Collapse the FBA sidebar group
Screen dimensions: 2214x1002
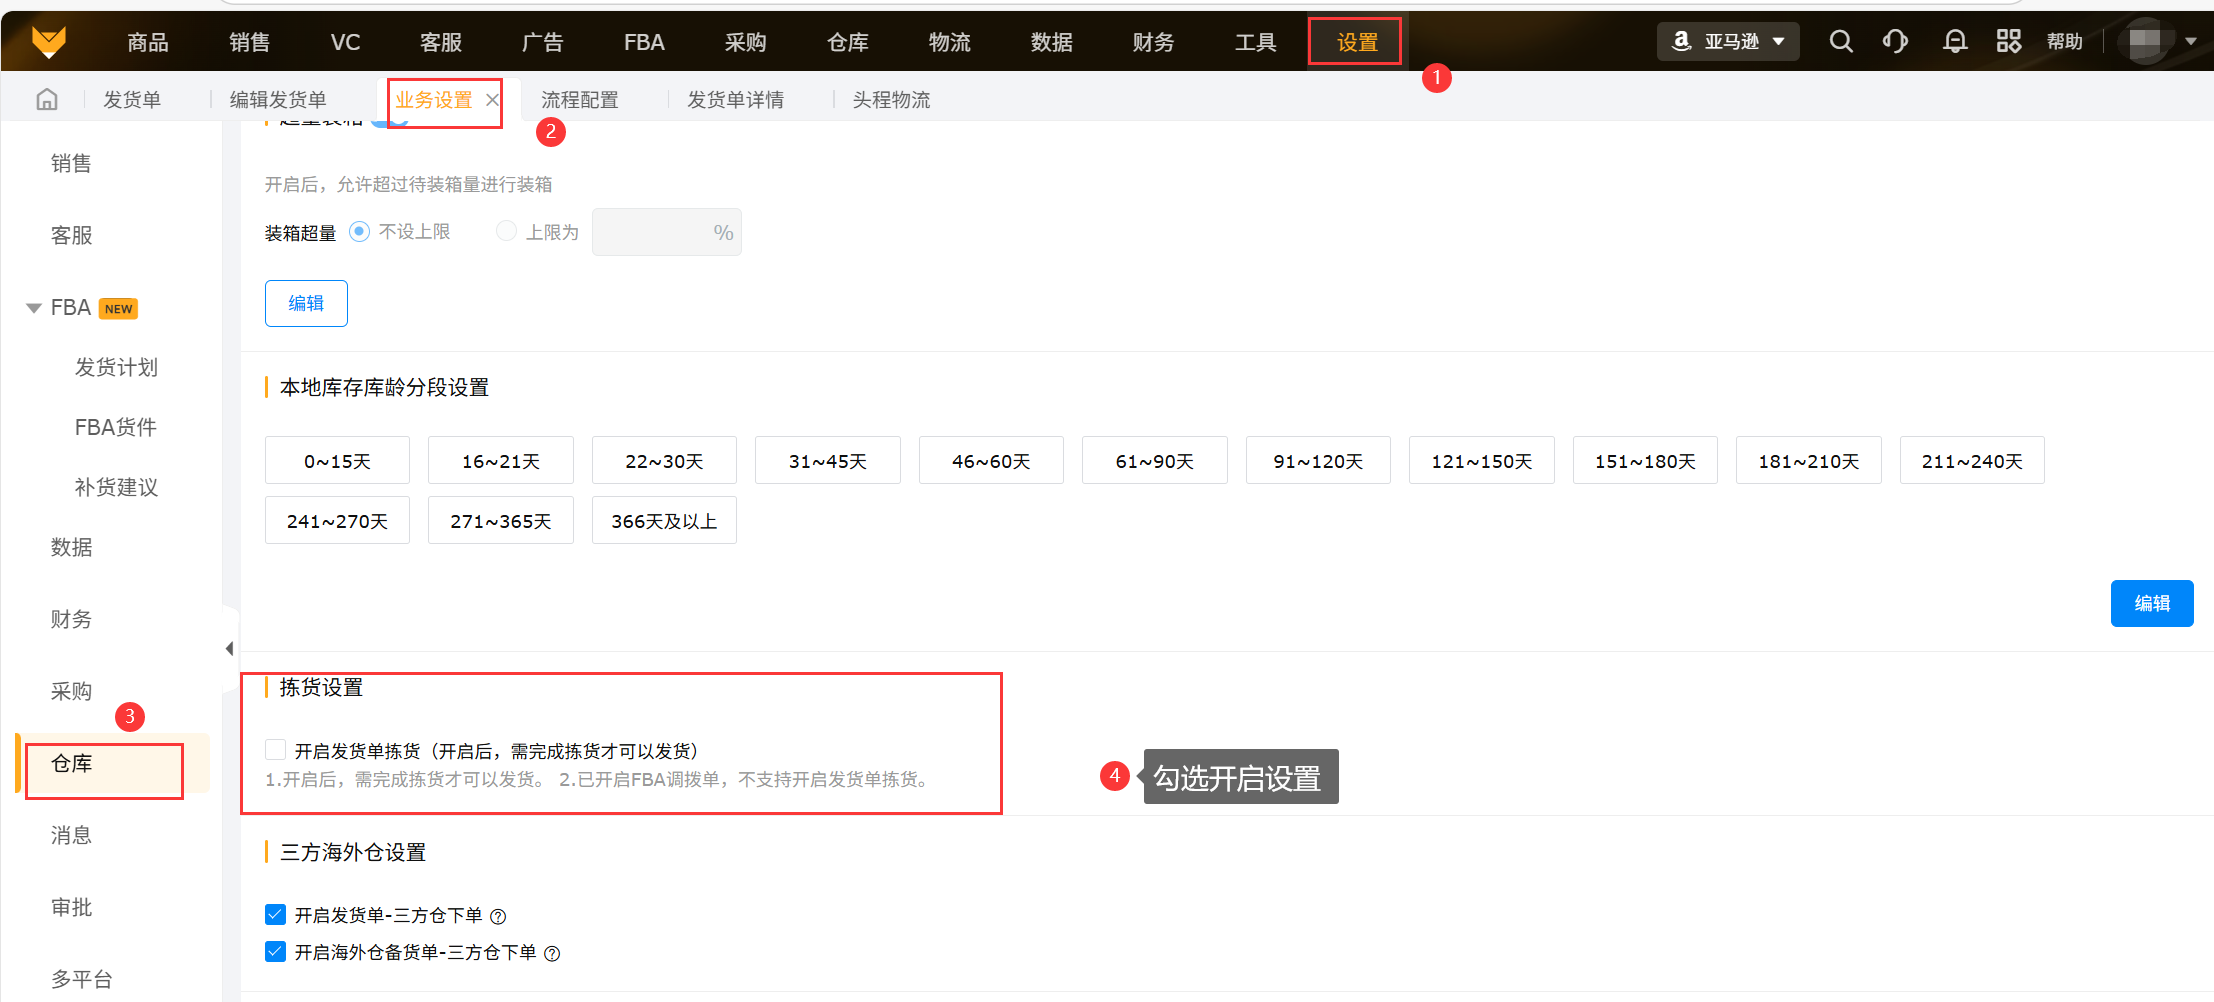33,308
